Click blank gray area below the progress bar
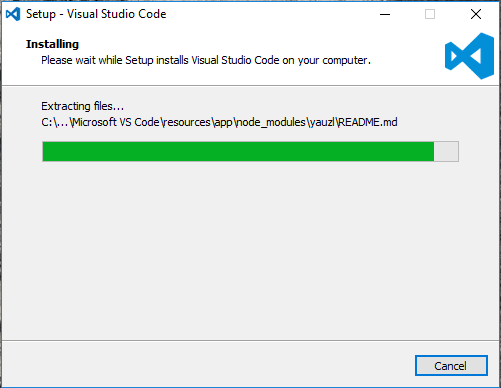The width and height of the screenshot is (501, 388). click(250, 250)
